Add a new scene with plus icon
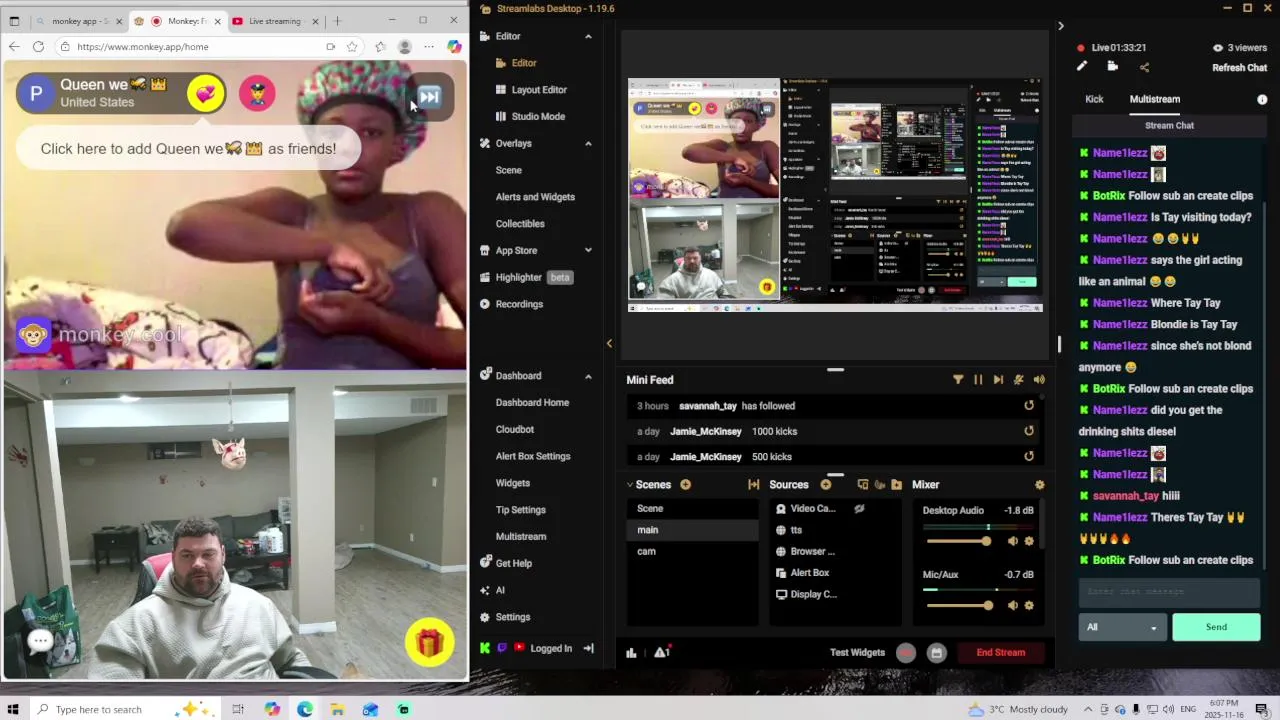The image size is (1280, 720). tap(685, 485)
